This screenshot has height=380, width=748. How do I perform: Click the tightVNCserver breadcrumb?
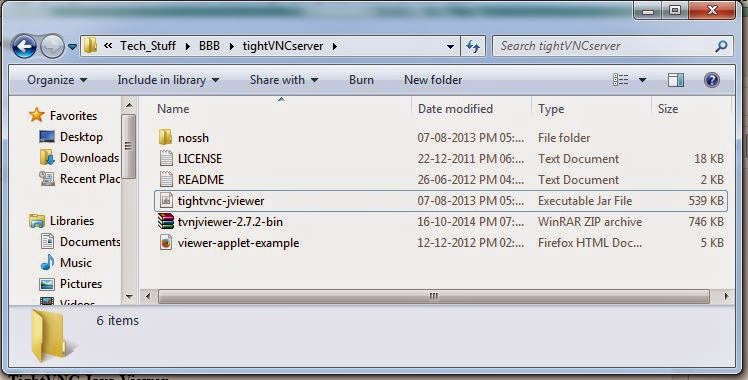282,46
